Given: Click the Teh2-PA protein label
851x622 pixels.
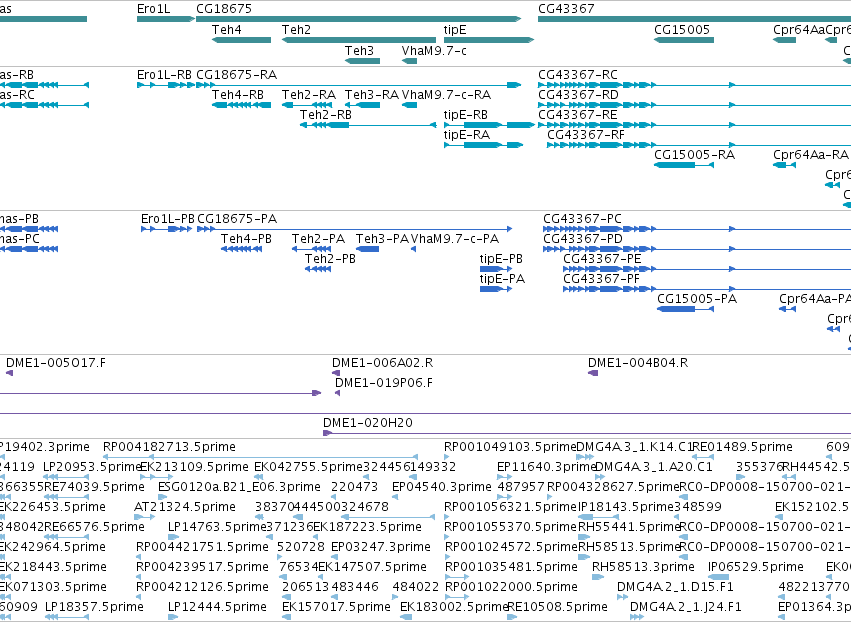Looking at the screenshot, I should (x=319, y=239).
